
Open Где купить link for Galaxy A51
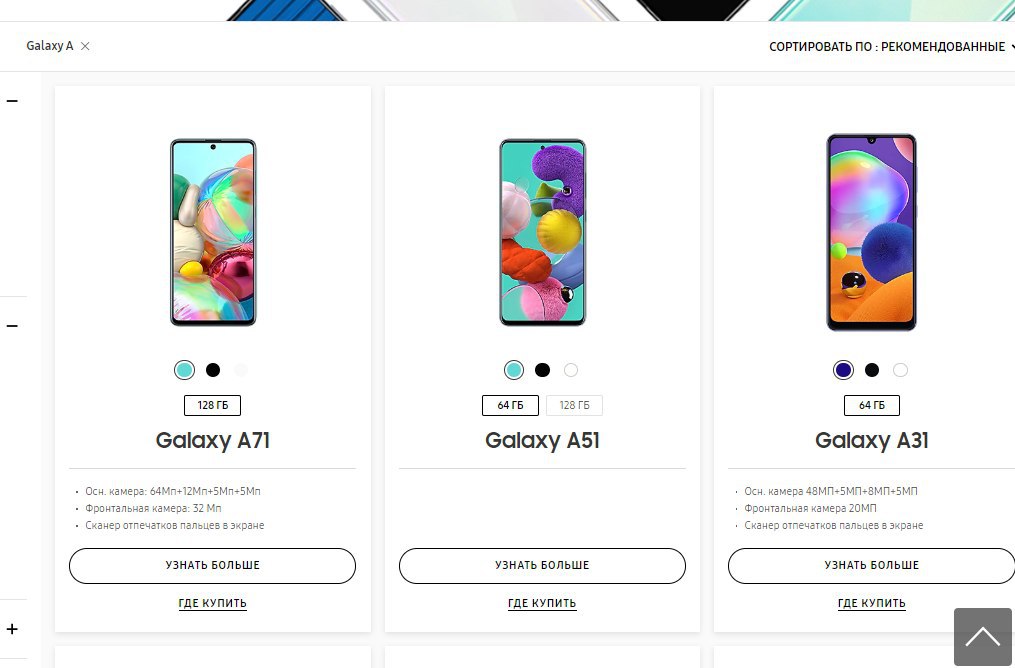[542, 603]
